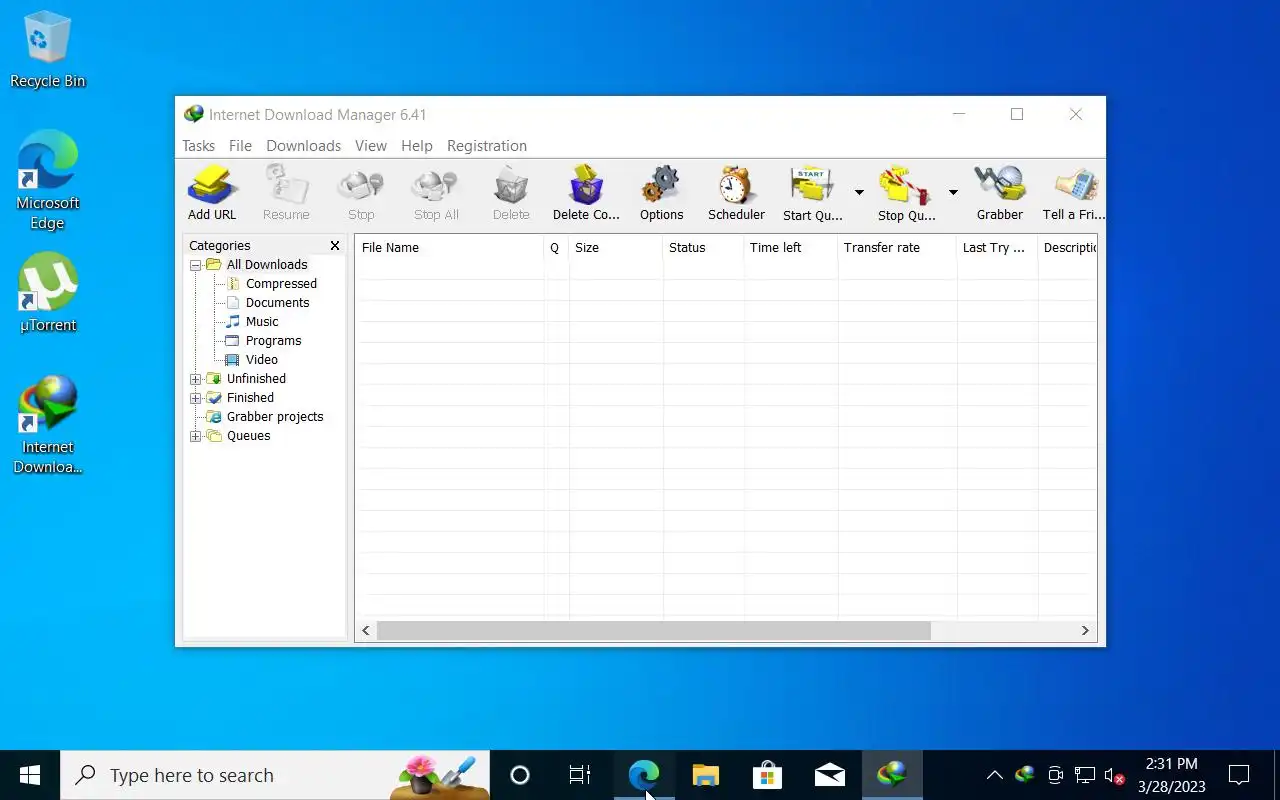1280x800 pixels.
Task: Select the Documents category
Action: [x=277, y=303]
